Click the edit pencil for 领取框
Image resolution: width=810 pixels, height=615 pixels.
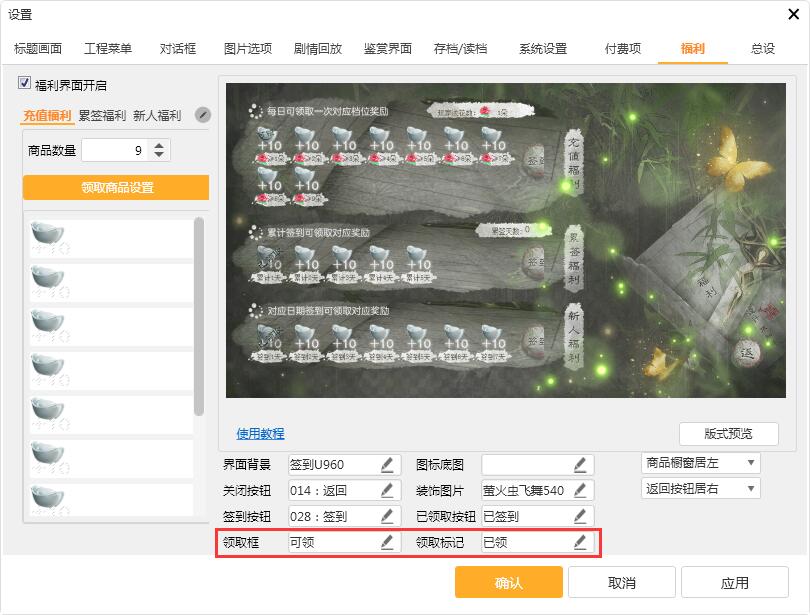point(387,542)
